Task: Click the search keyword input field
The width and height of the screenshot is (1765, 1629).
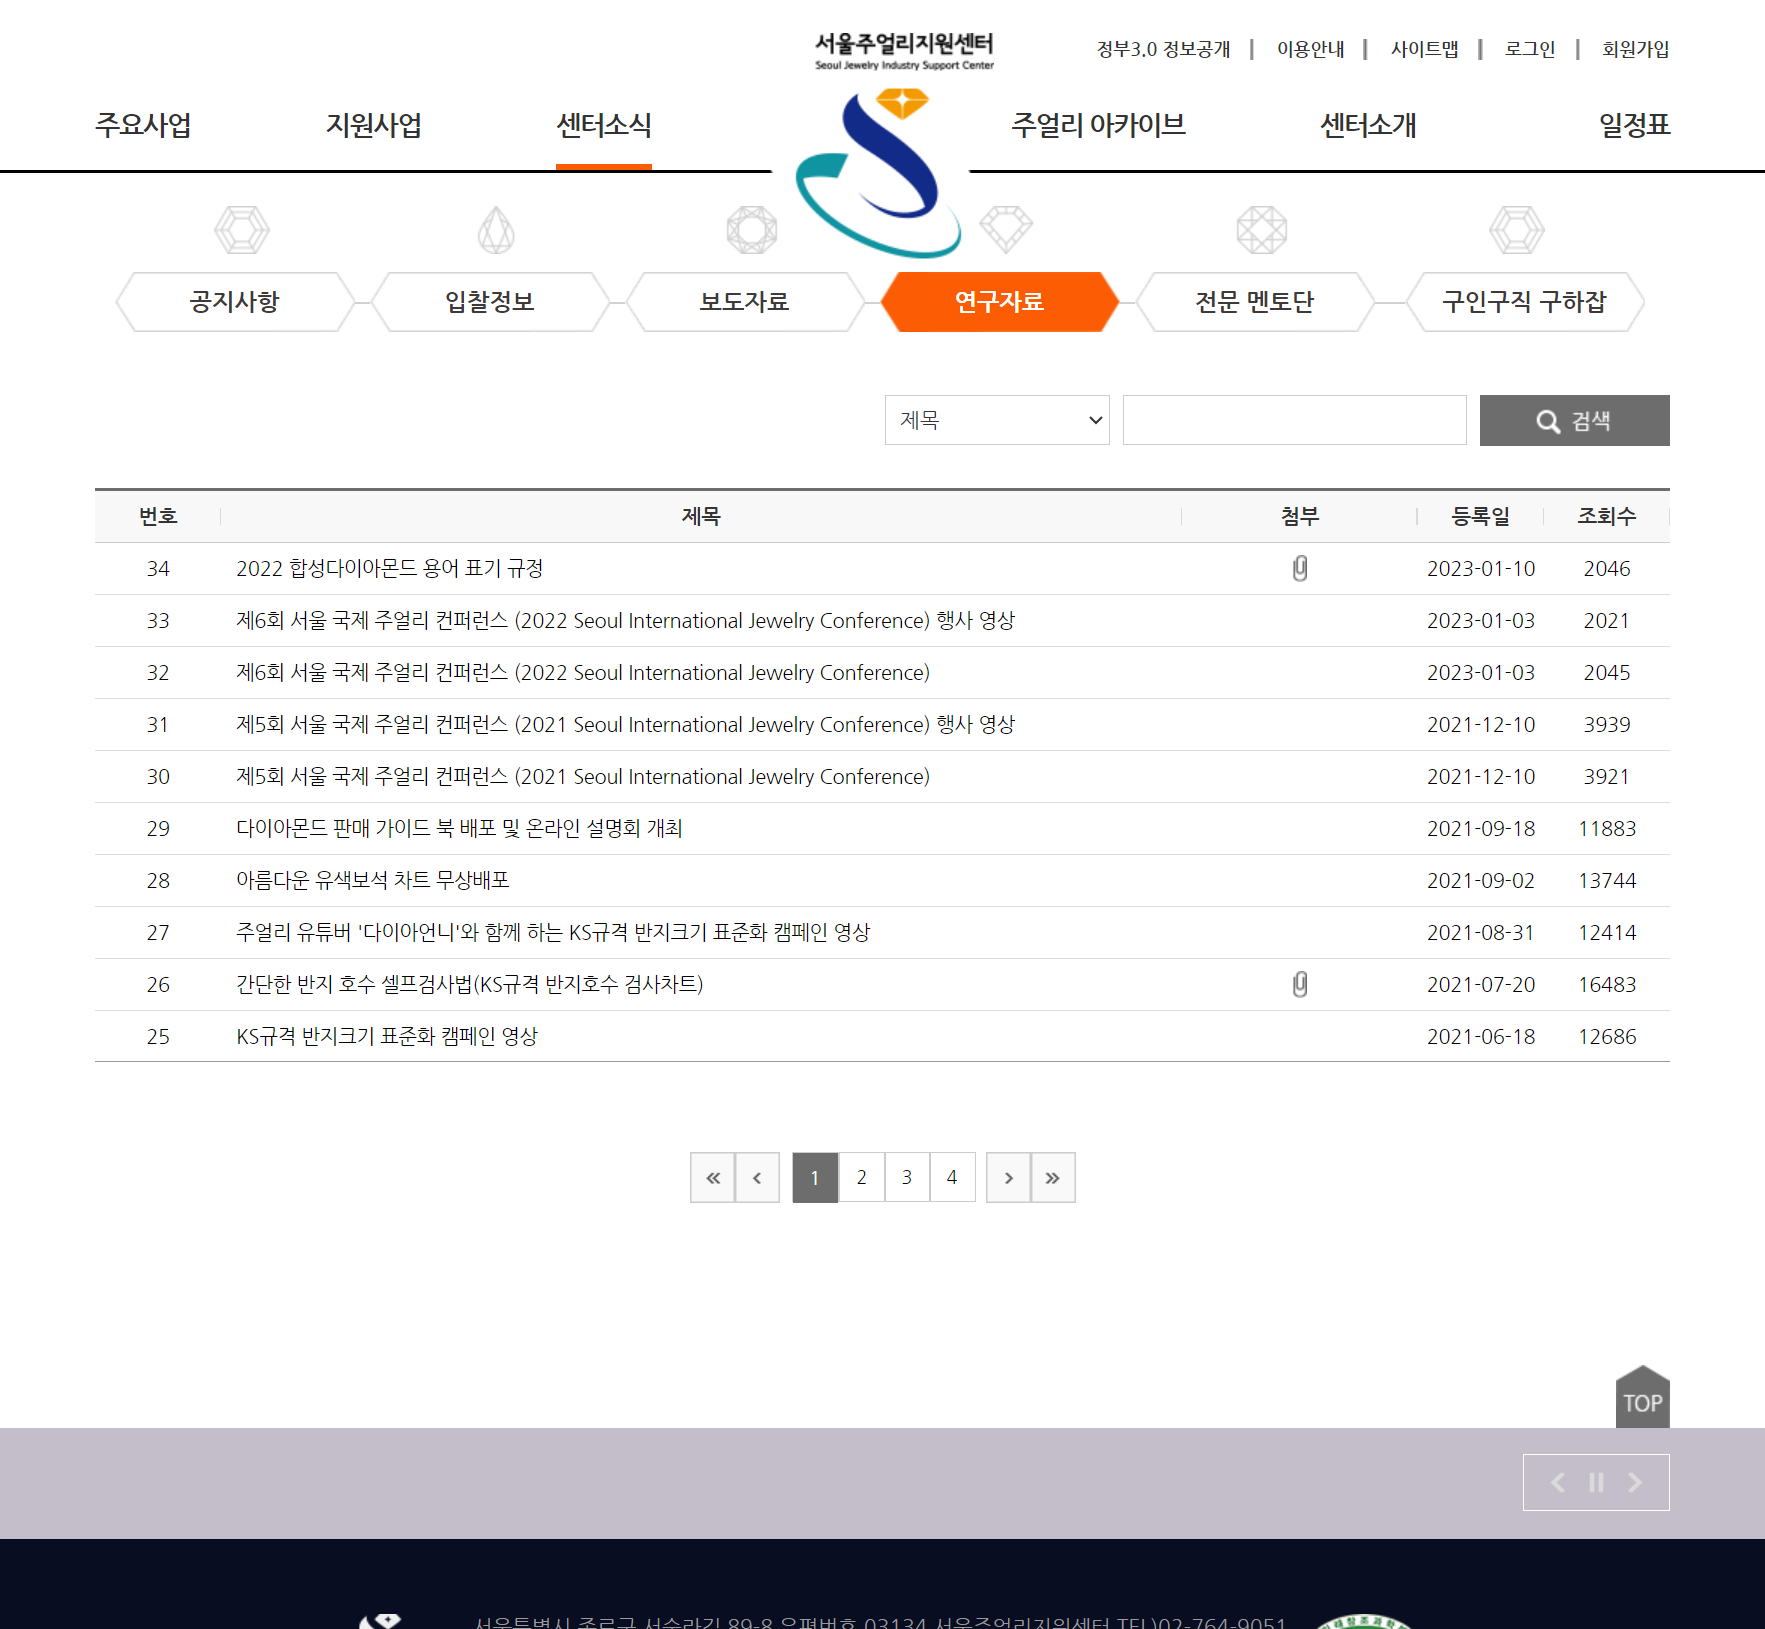Action: point(1294,420)
